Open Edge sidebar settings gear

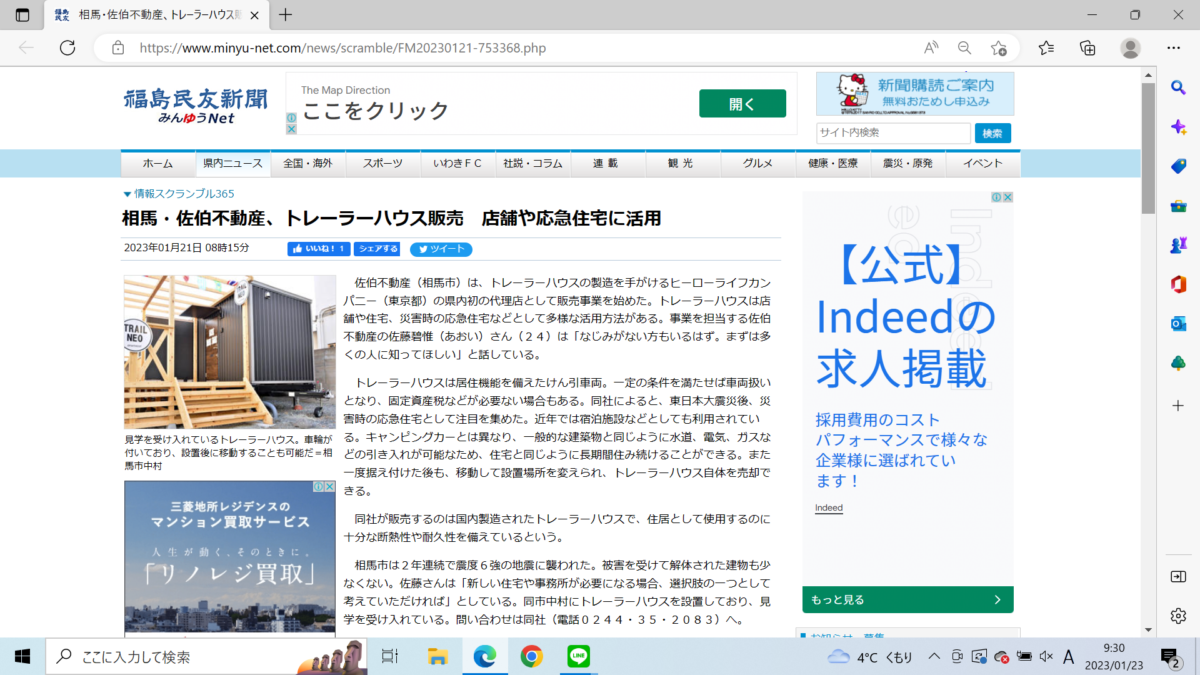click(1178, 615)
